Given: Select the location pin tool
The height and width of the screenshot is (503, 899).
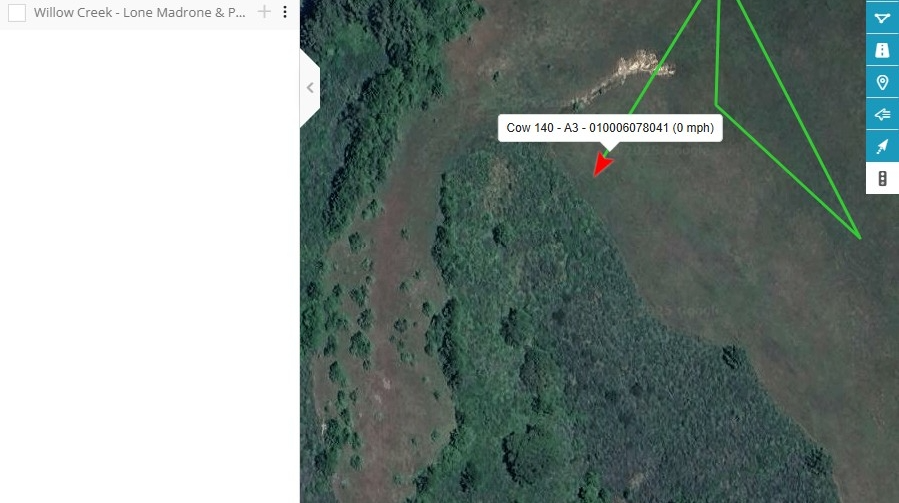Looking at the screenshot, I should coord(882,83).
